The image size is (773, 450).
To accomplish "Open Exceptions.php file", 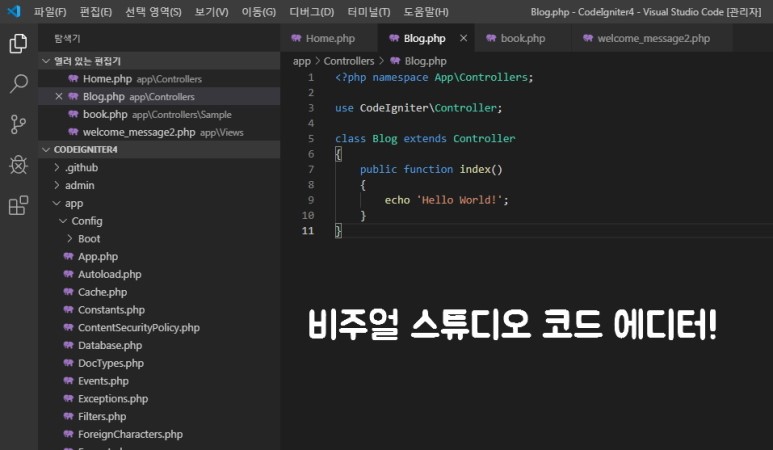I will [159, 398].
